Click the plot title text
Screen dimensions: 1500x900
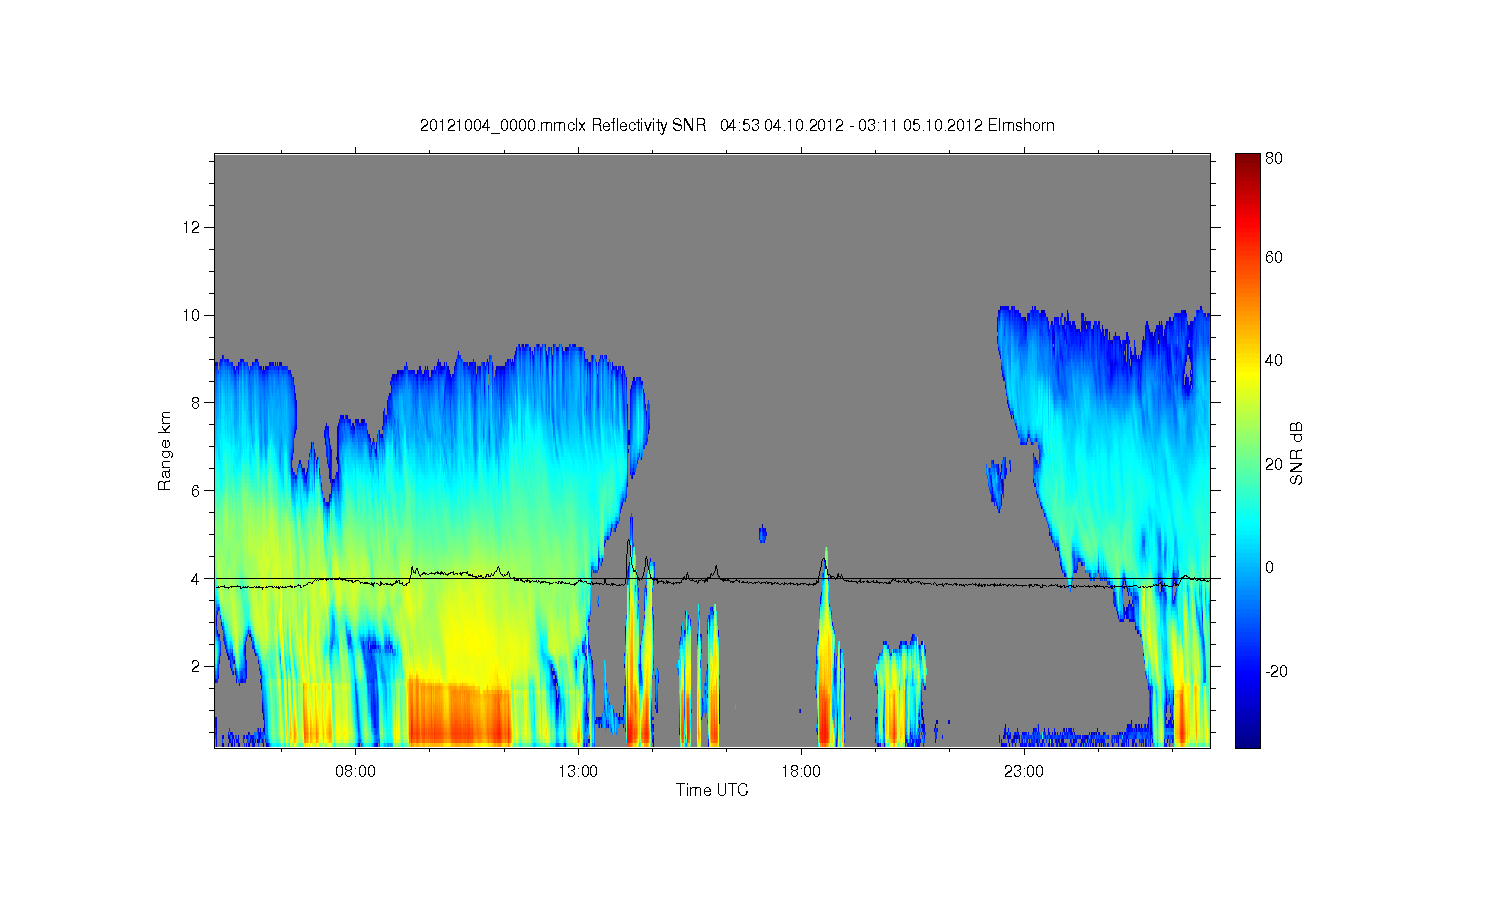(737, 125)
